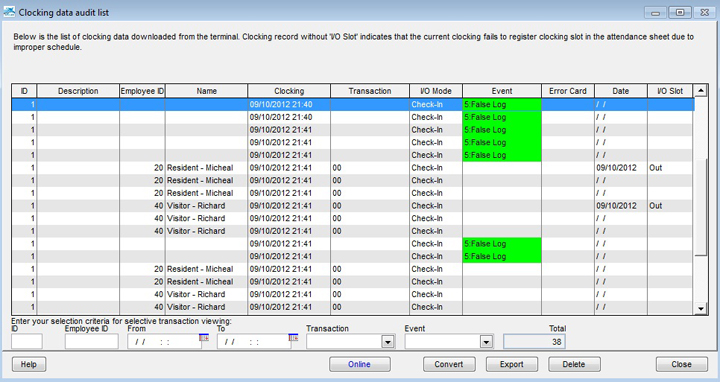The width and height of the screenshot is (720, 382).
Task: Click the Convert button
Action: 449,364
